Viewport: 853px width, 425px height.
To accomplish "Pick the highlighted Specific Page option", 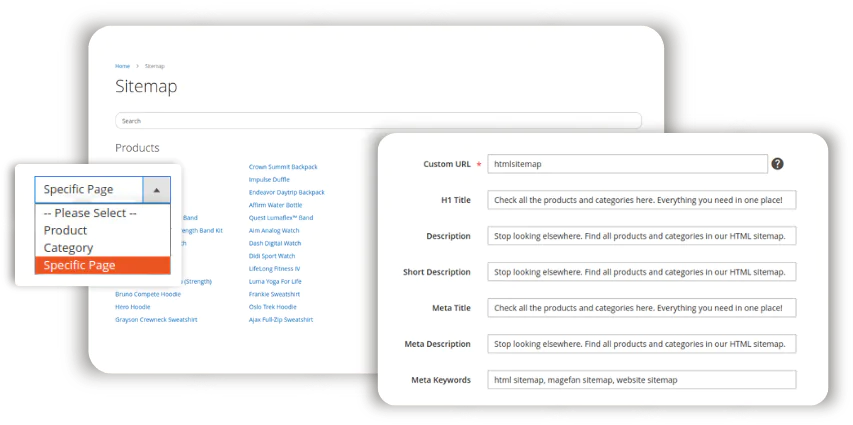I will pos(102,265).
